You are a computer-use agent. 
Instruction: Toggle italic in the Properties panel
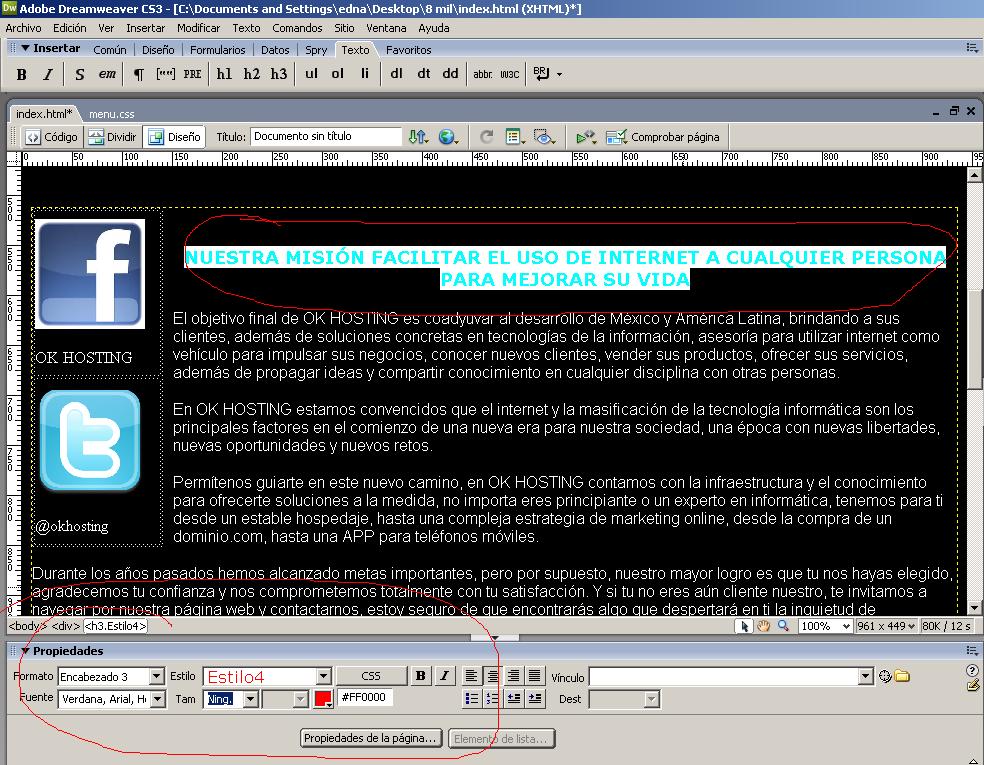(x=443, y=675)
